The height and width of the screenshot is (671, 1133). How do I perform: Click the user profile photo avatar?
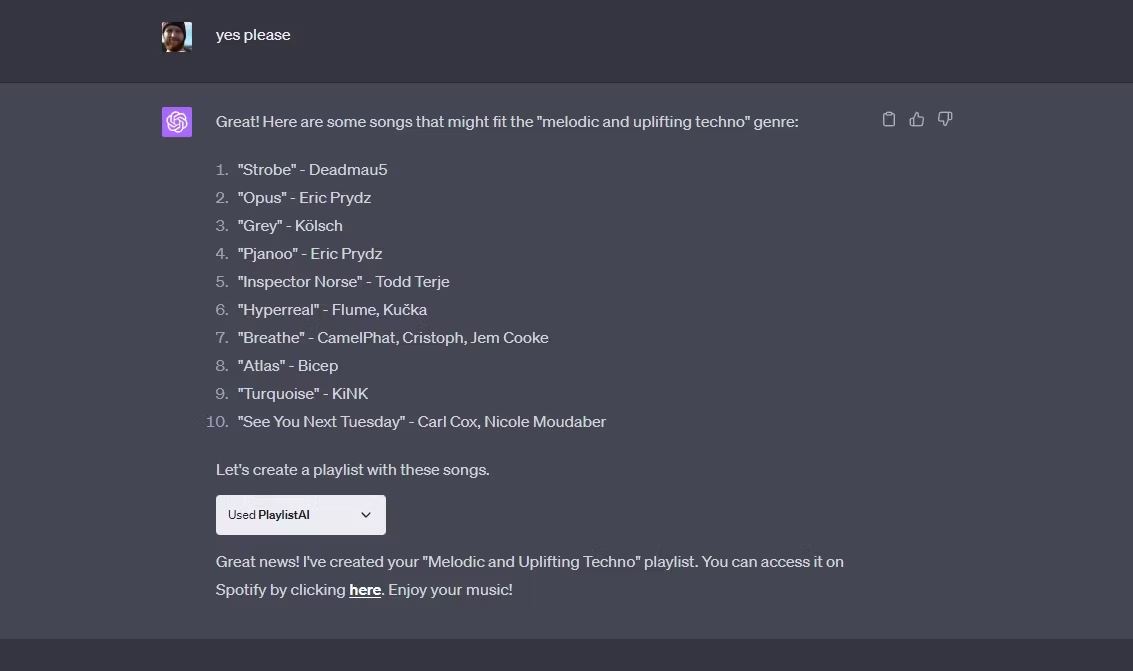(x=177, y=37)
